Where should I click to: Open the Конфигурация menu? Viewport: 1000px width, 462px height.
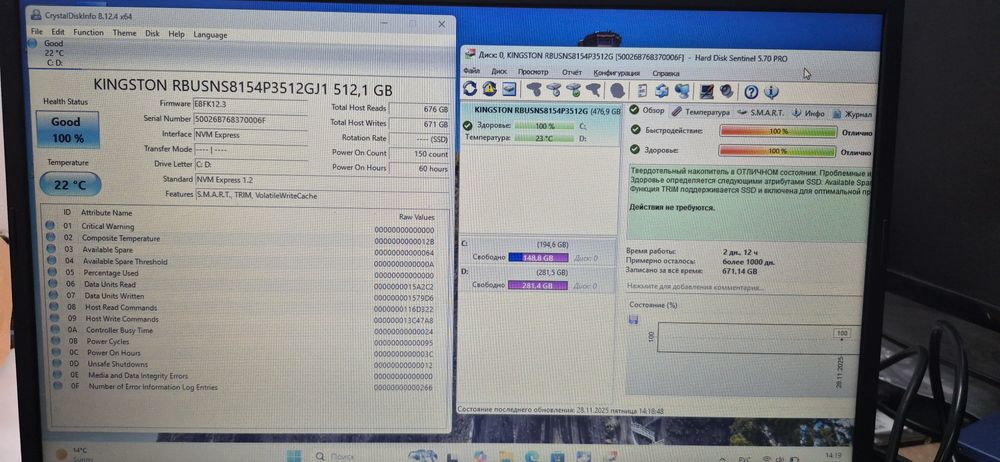click(616, 73)
